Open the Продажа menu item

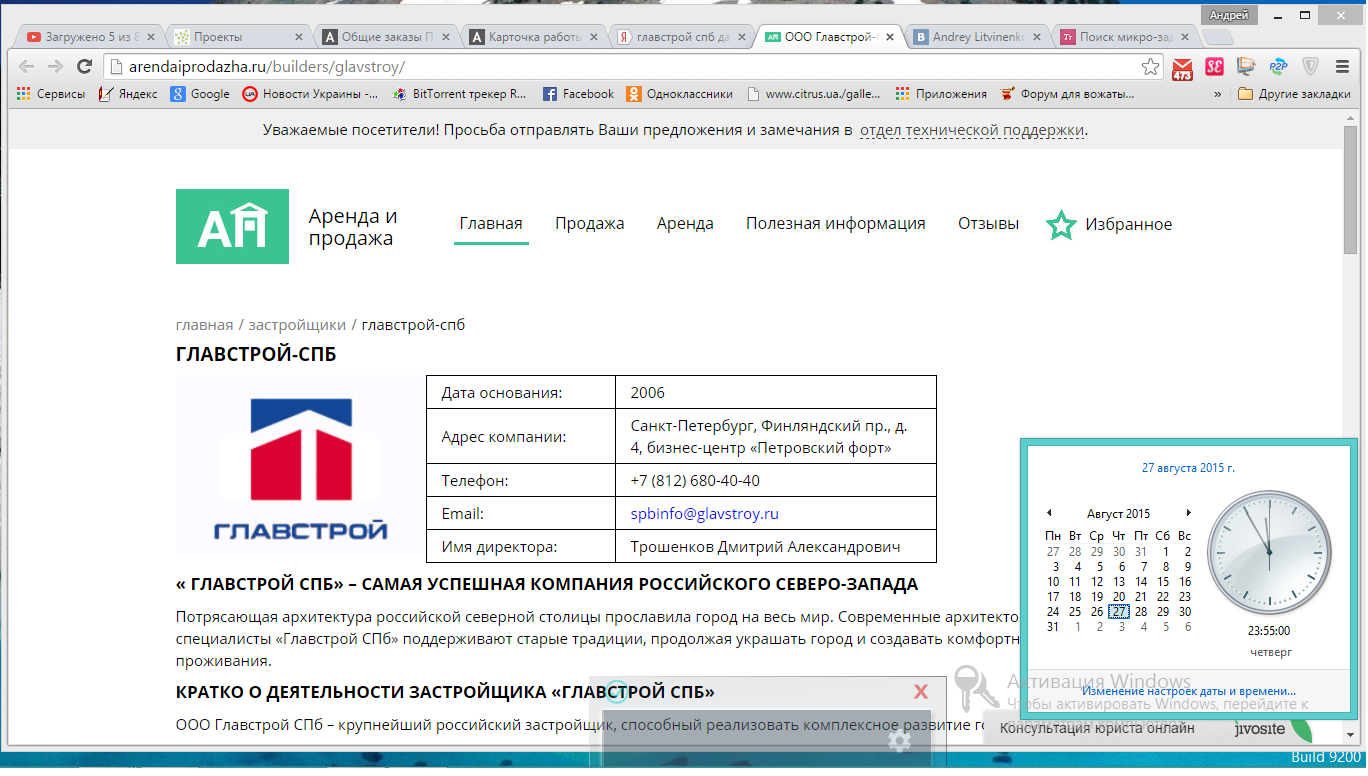click(590, 224)
